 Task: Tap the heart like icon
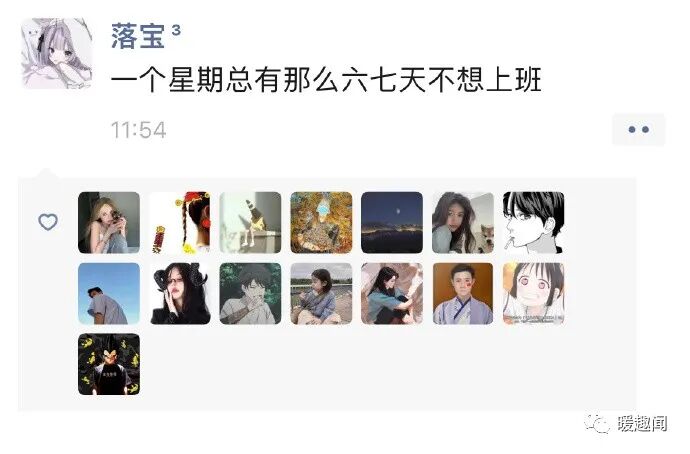pyautogui.click(x=48, y=222)
